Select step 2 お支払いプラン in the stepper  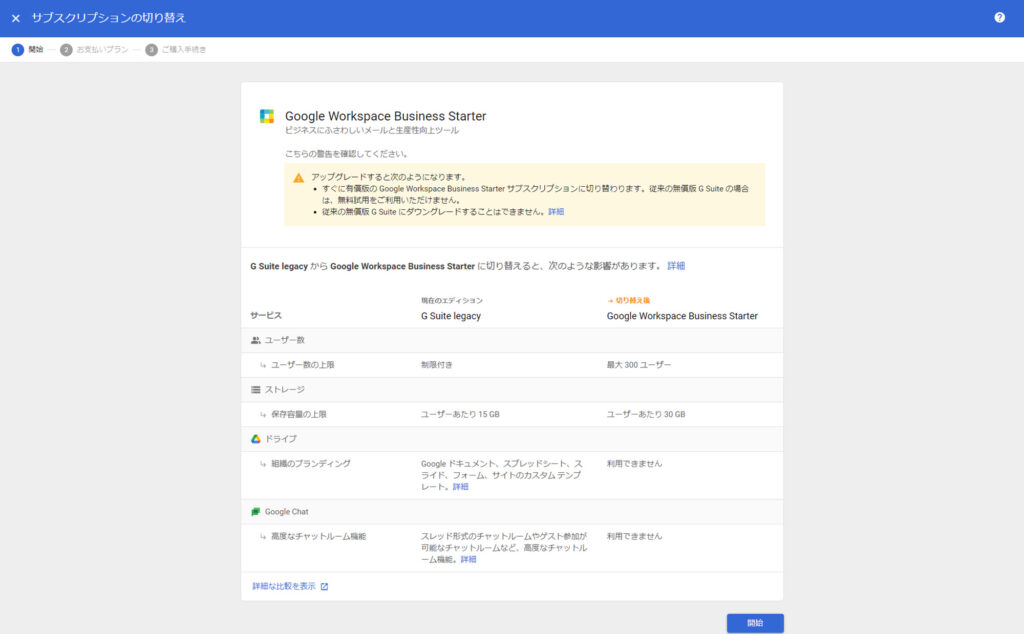click(x=94, y=50)
